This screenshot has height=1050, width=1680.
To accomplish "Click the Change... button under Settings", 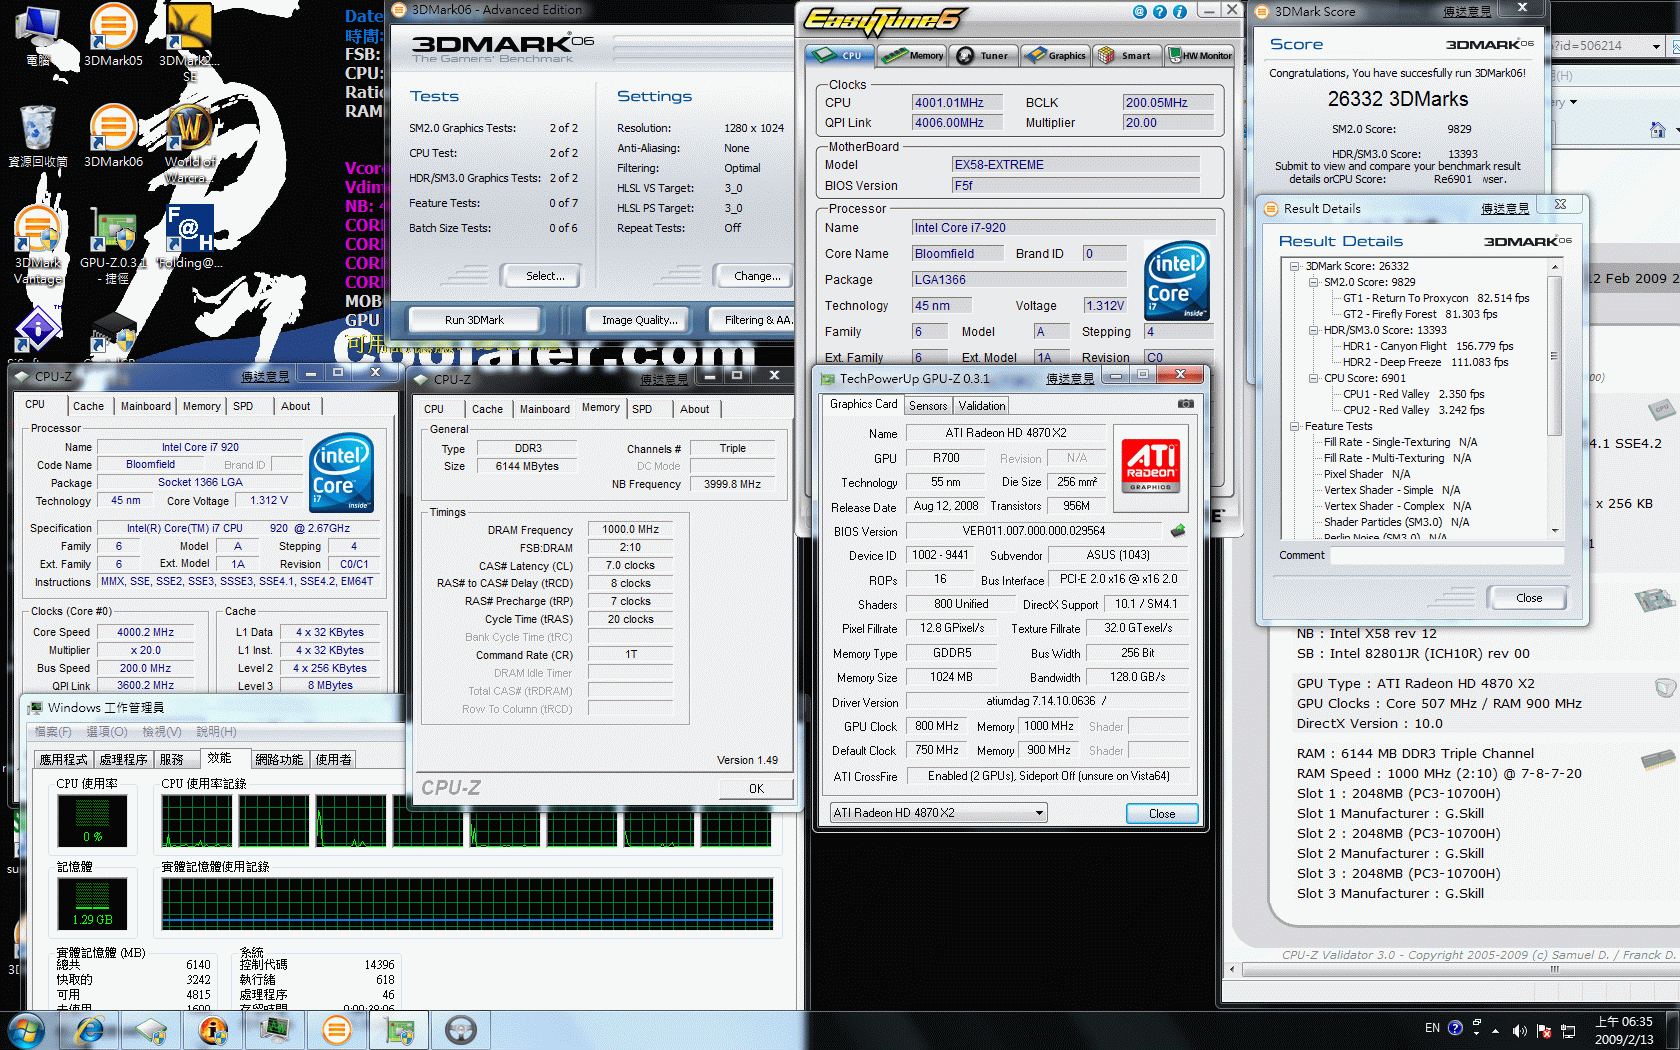I will click(757, 276).
